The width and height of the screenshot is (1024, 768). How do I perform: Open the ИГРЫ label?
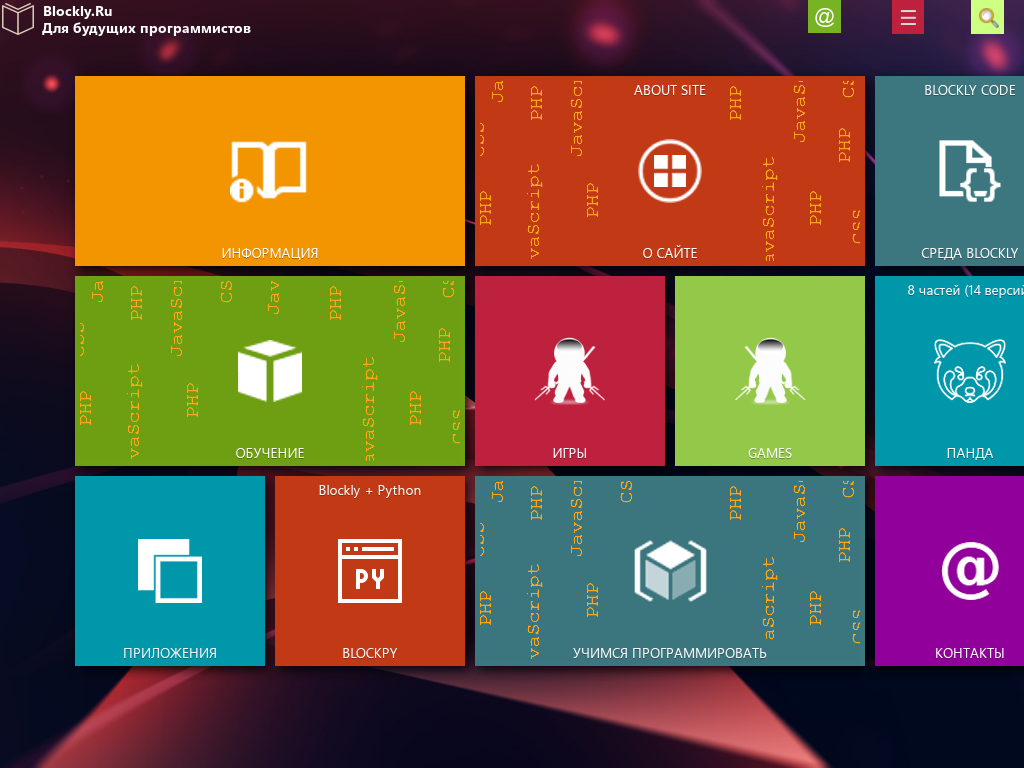point(569,453)
